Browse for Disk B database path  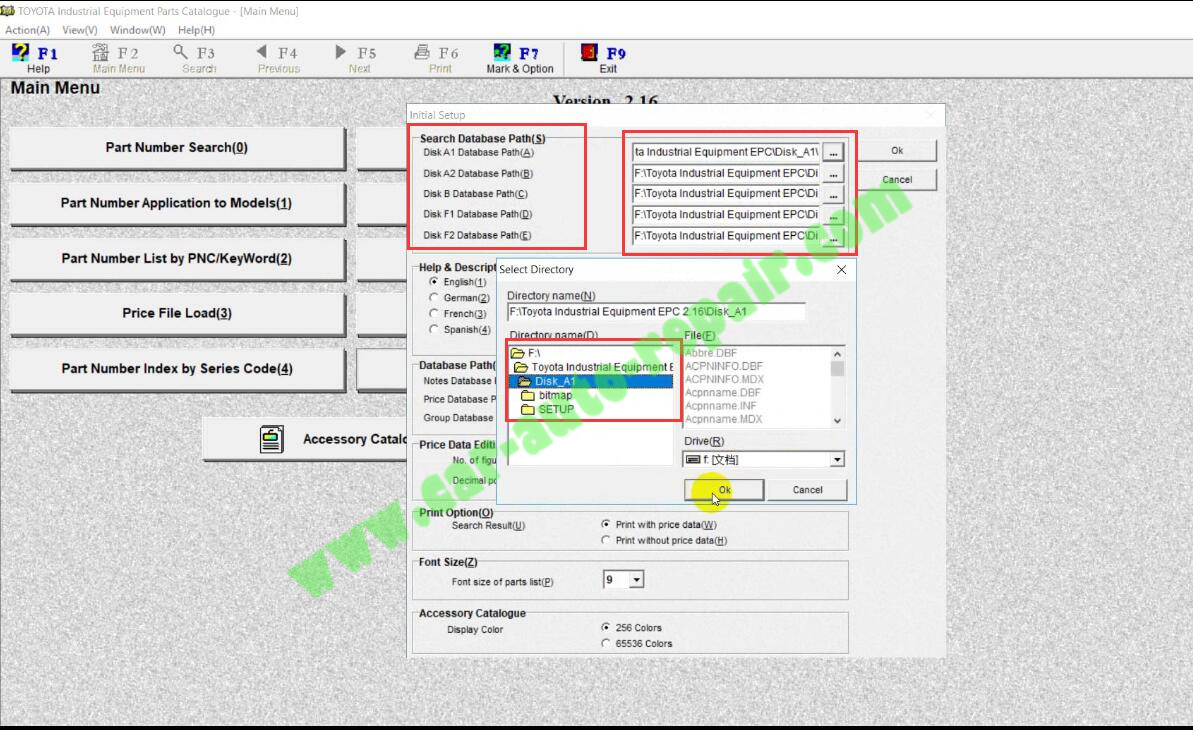point(834,194)
